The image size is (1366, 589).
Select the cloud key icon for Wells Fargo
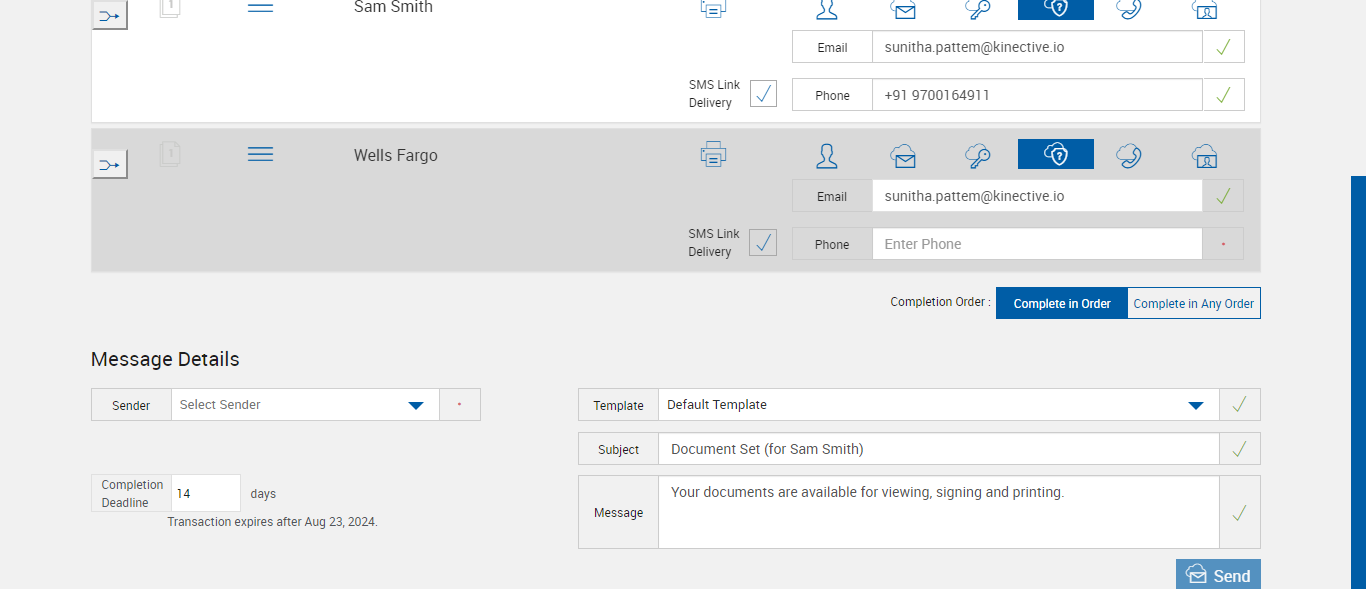977,155
